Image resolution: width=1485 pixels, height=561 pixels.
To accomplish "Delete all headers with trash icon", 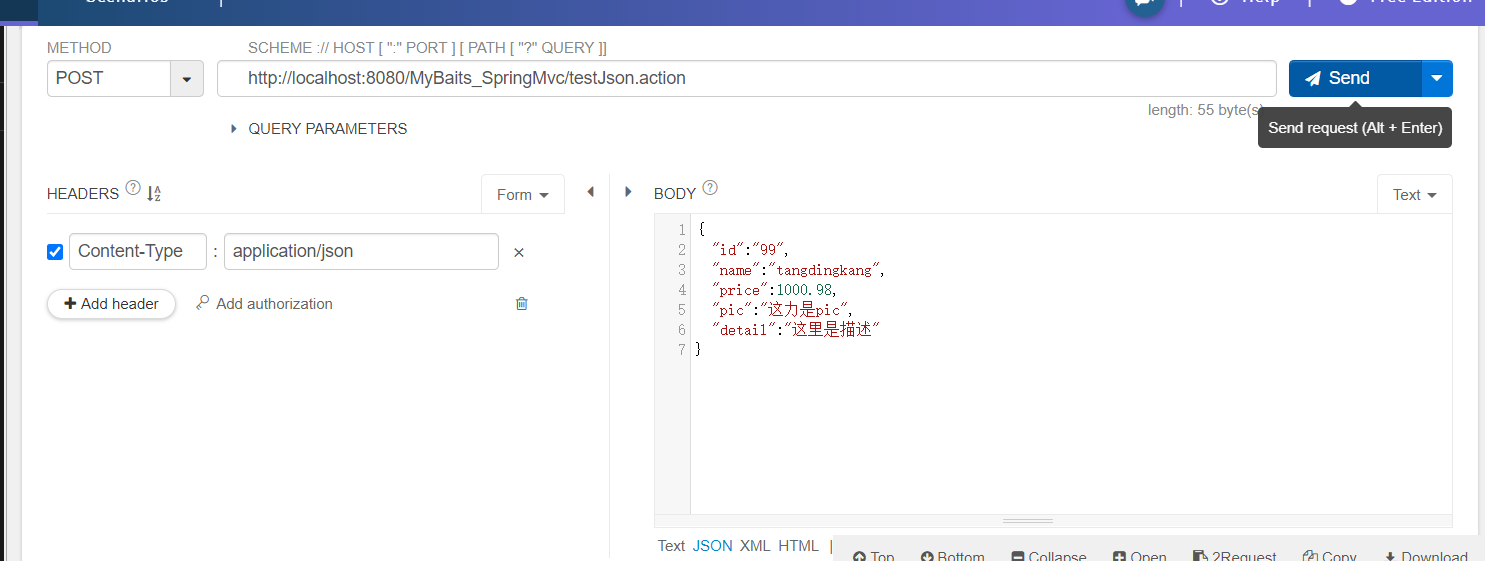I will [521, 303].
